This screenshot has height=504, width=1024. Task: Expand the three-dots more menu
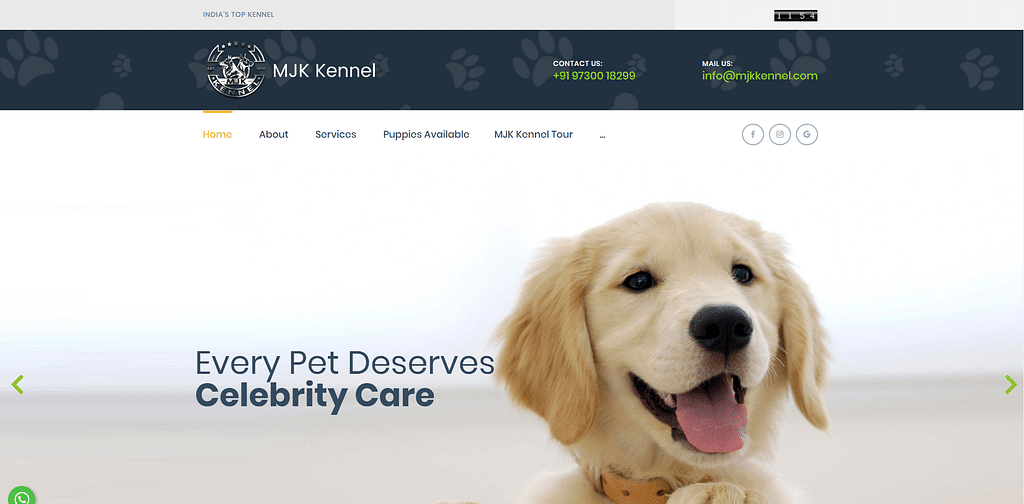point(602,135)
